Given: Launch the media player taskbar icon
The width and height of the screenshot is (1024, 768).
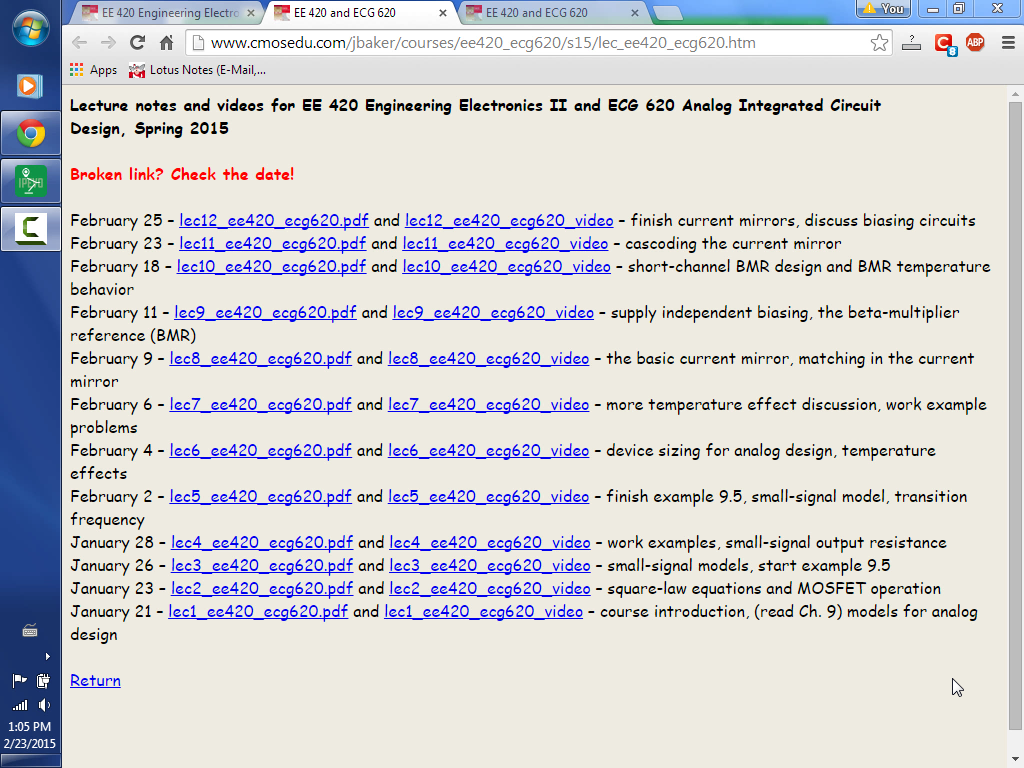Looking at the screenshot, I should (30, 86).
